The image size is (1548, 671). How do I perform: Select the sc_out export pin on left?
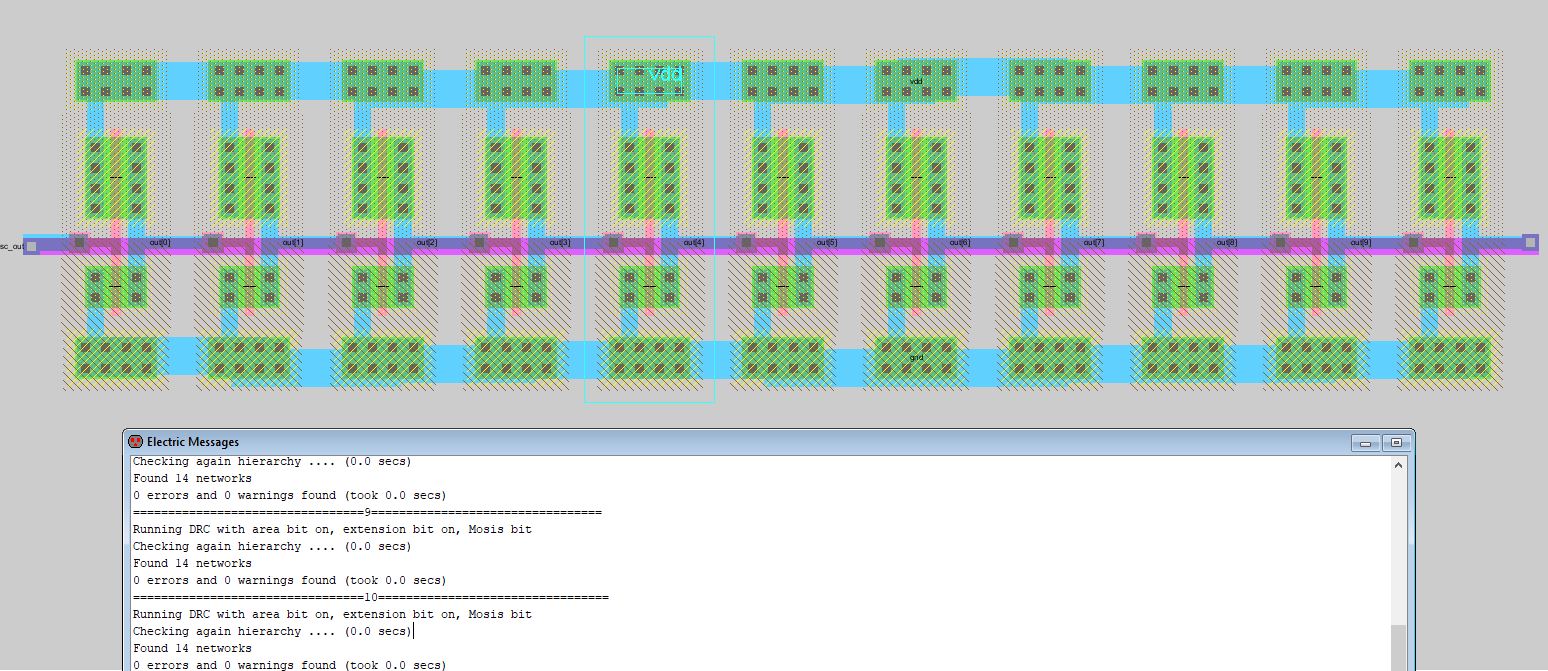pos(31,246)
